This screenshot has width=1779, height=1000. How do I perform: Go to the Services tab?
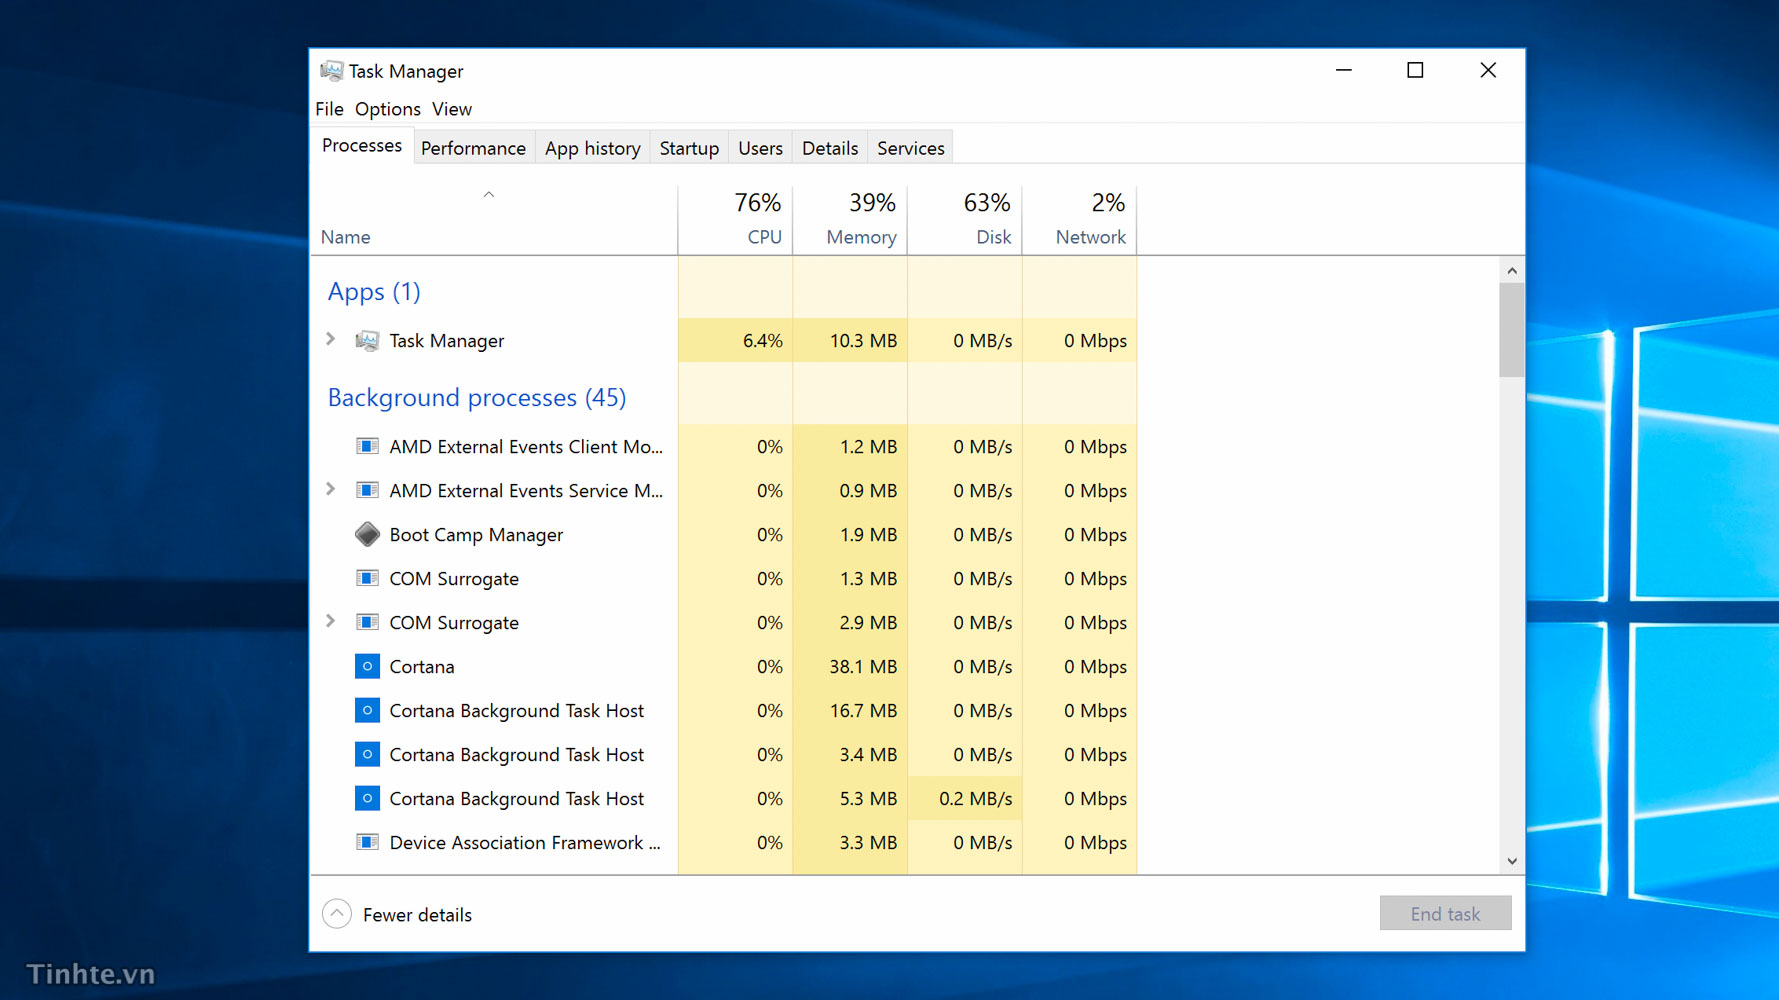point(911,148)
